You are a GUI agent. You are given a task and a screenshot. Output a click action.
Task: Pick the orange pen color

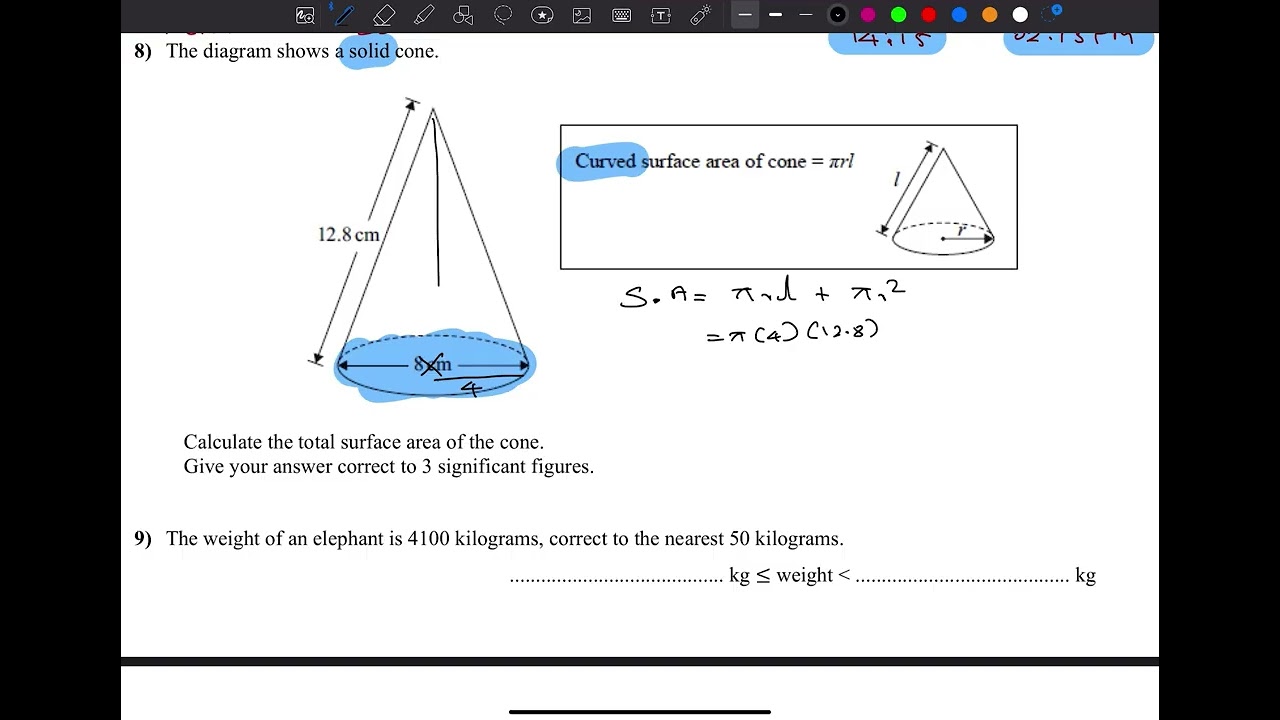pos(989,15)
